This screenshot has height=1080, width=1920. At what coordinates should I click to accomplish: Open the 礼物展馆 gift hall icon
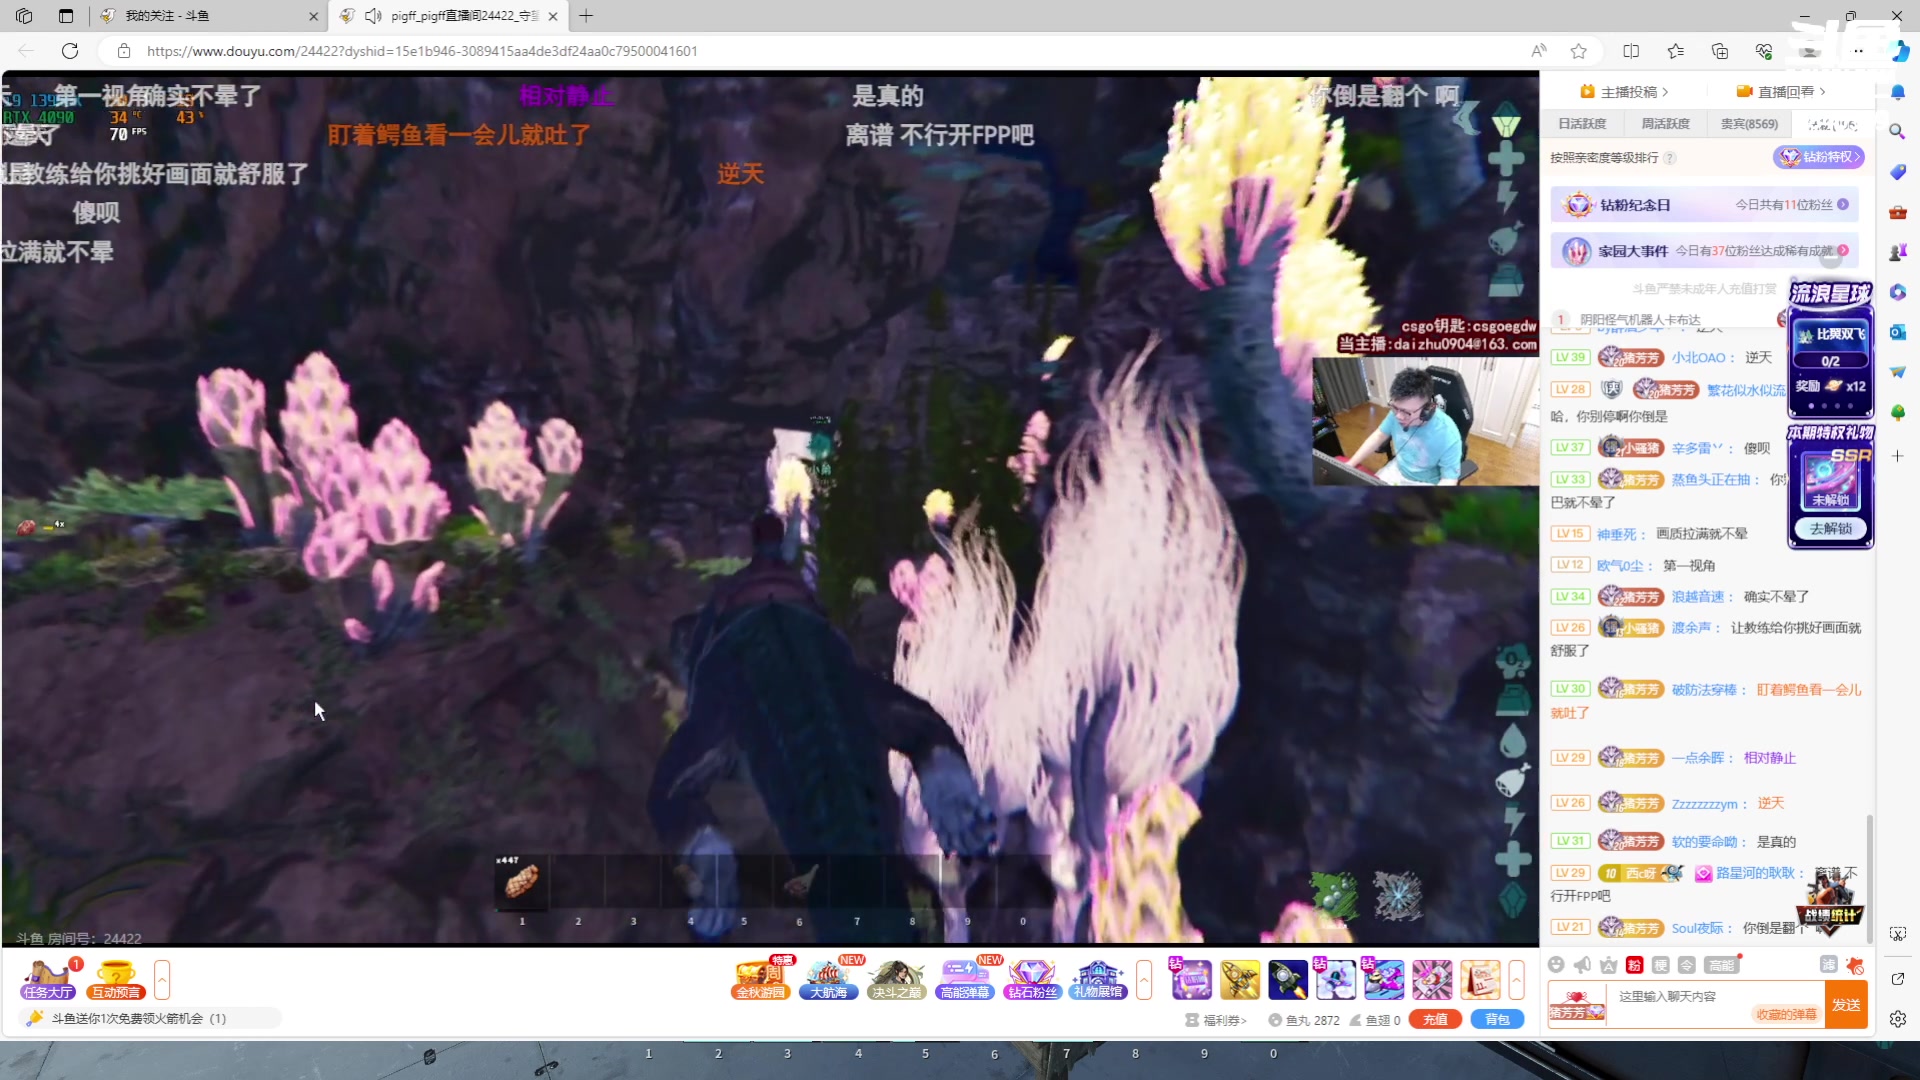pos(1098,979)
